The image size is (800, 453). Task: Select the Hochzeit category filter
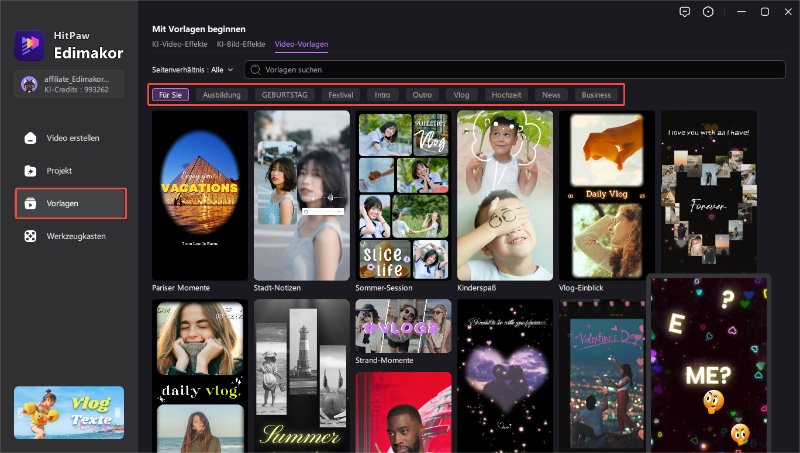click(504, 94)
